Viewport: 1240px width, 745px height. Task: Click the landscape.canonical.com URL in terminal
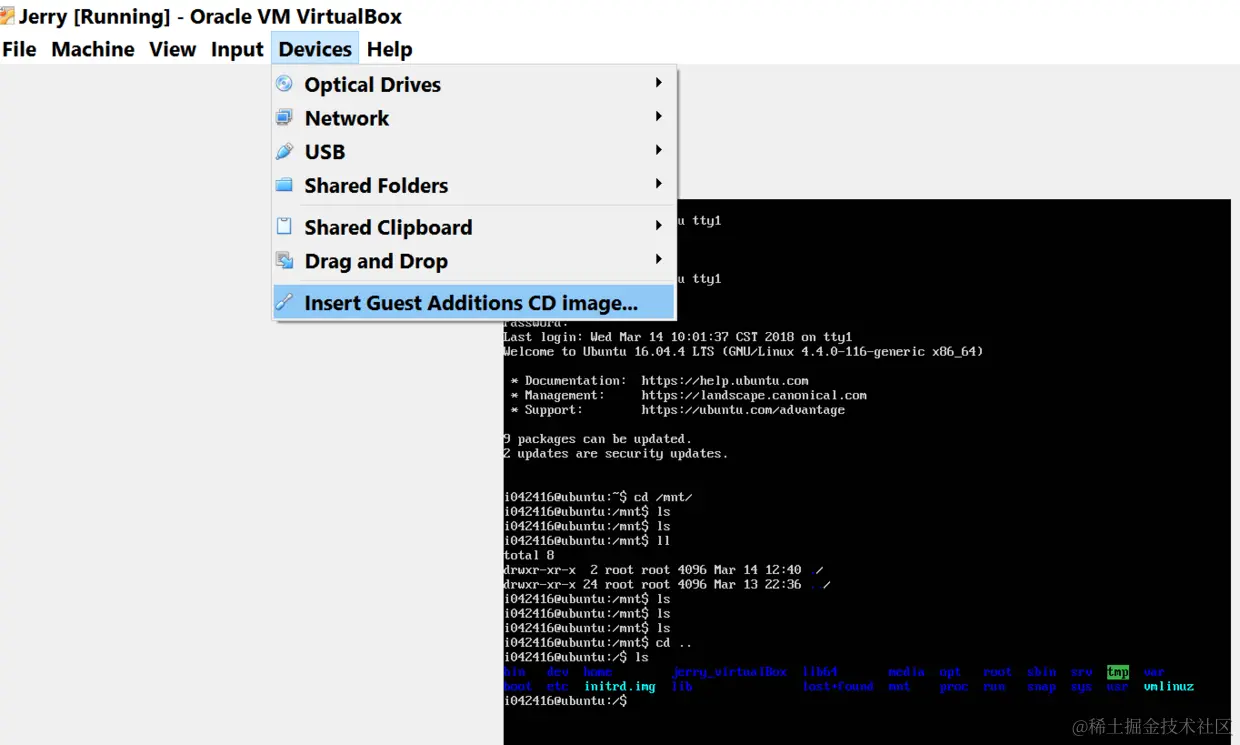click(754, 395)
